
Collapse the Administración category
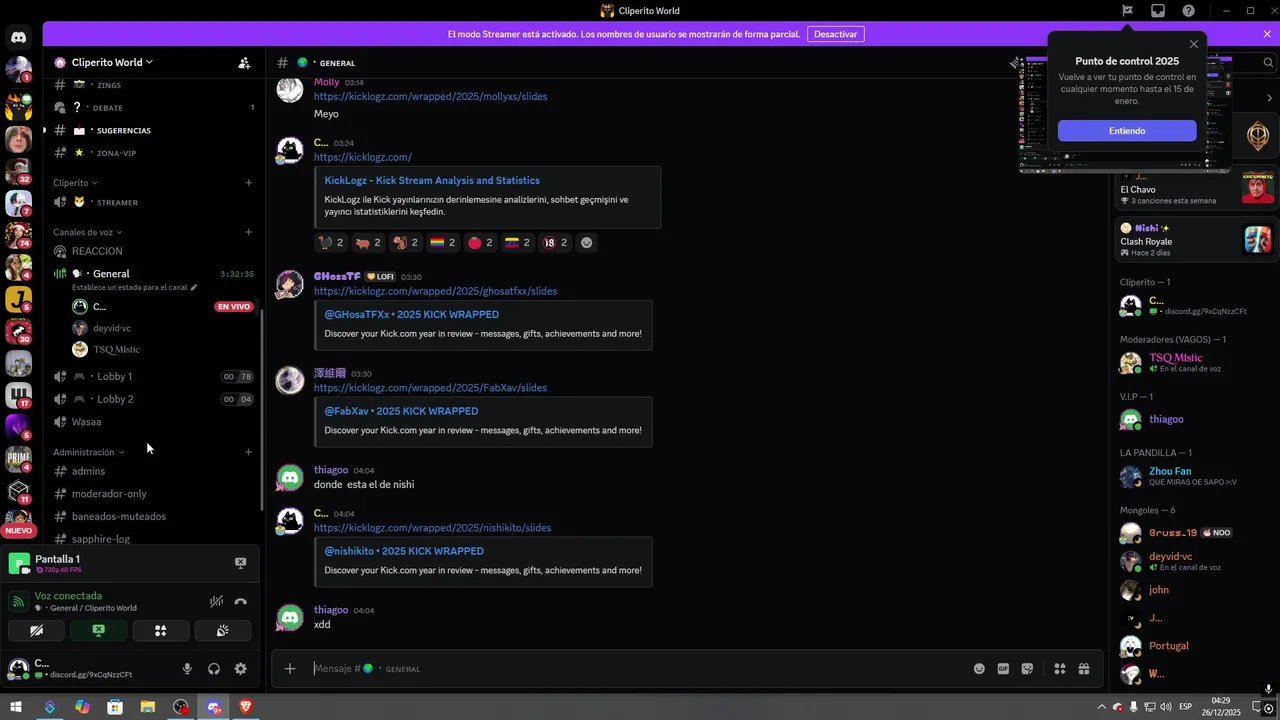point(88,452)
